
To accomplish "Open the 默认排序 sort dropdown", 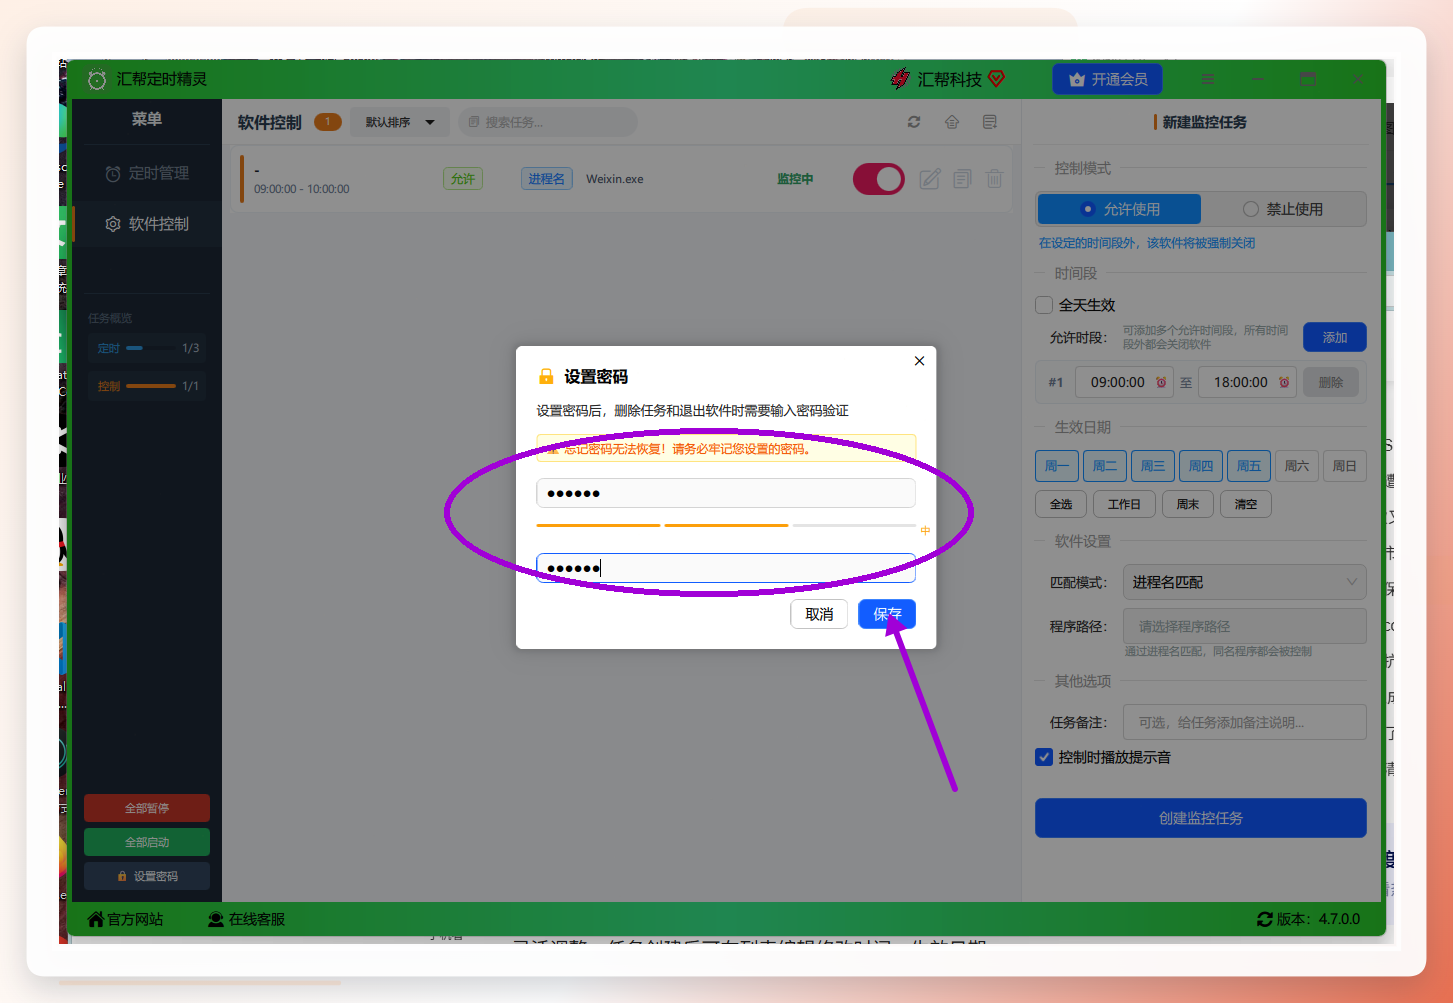I will tap(400, 122).
